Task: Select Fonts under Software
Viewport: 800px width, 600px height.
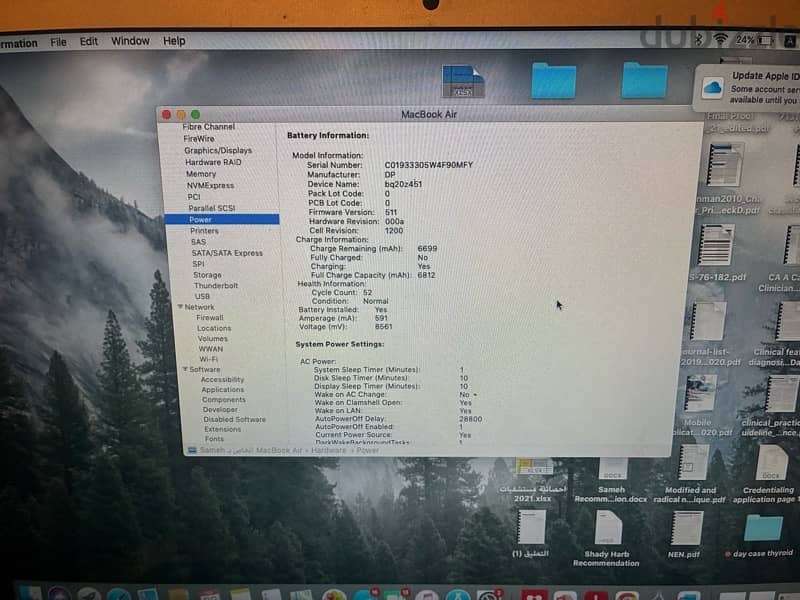Action: pyautogui.click(x=214, y=439)
